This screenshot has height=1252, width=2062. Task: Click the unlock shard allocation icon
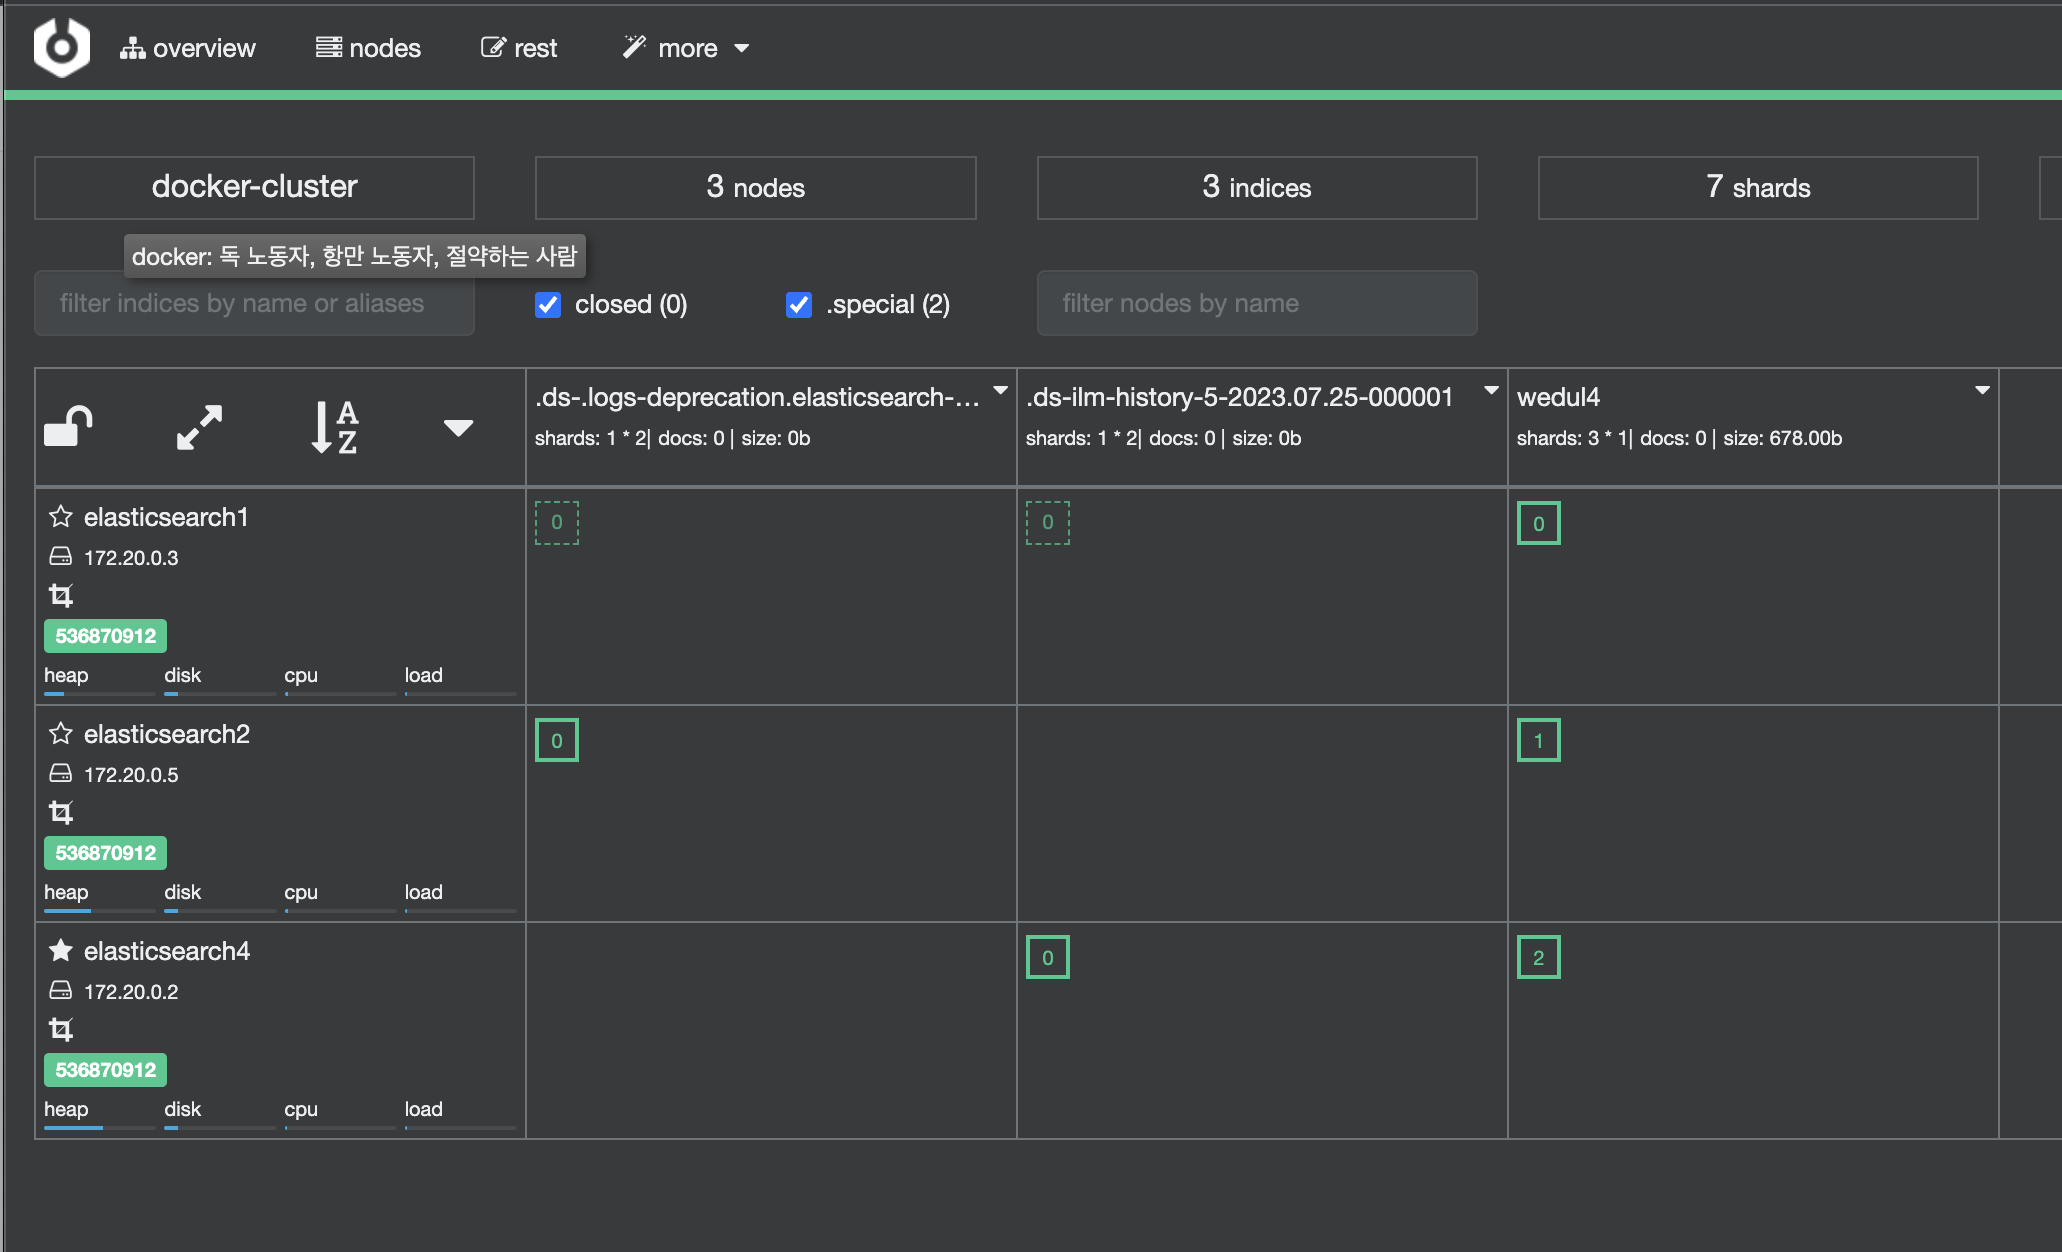click(68, 427)
